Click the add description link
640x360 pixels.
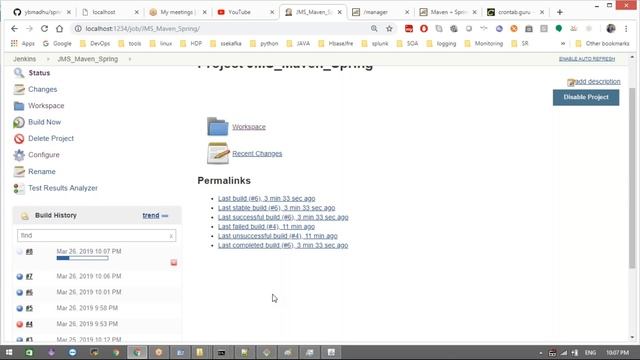point(597,82)
